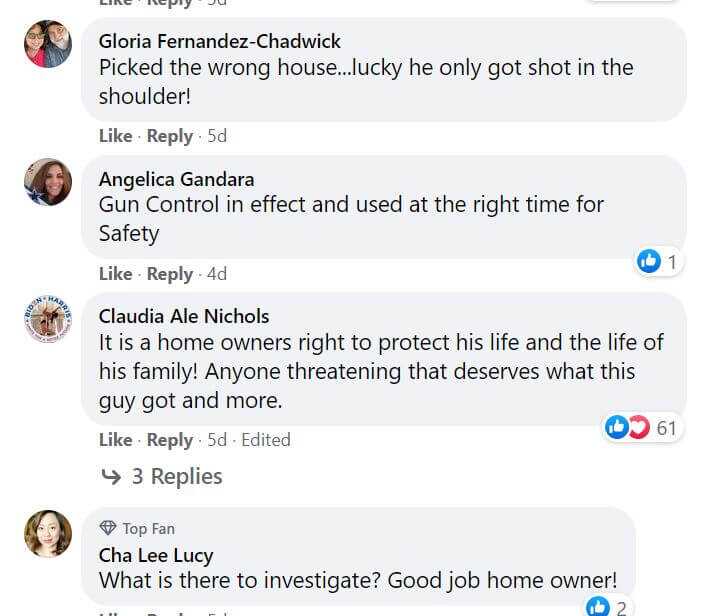
Task: Open Cha Lee Lucy's profile picture
Action: (x=48, y=533)
